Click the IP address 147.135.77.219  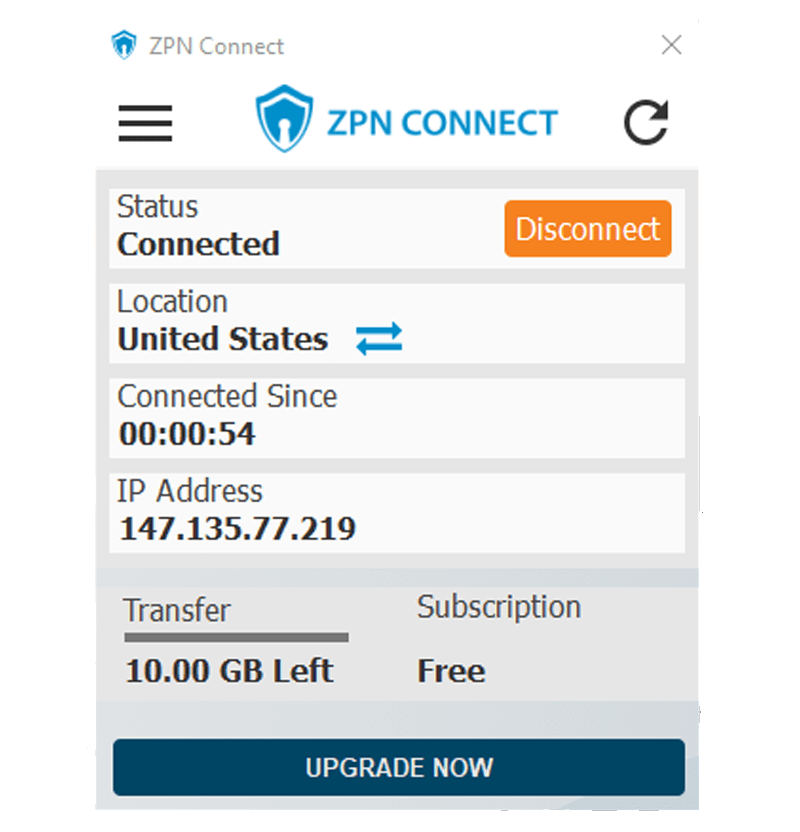pyautogui.click(x=237, y=528)
